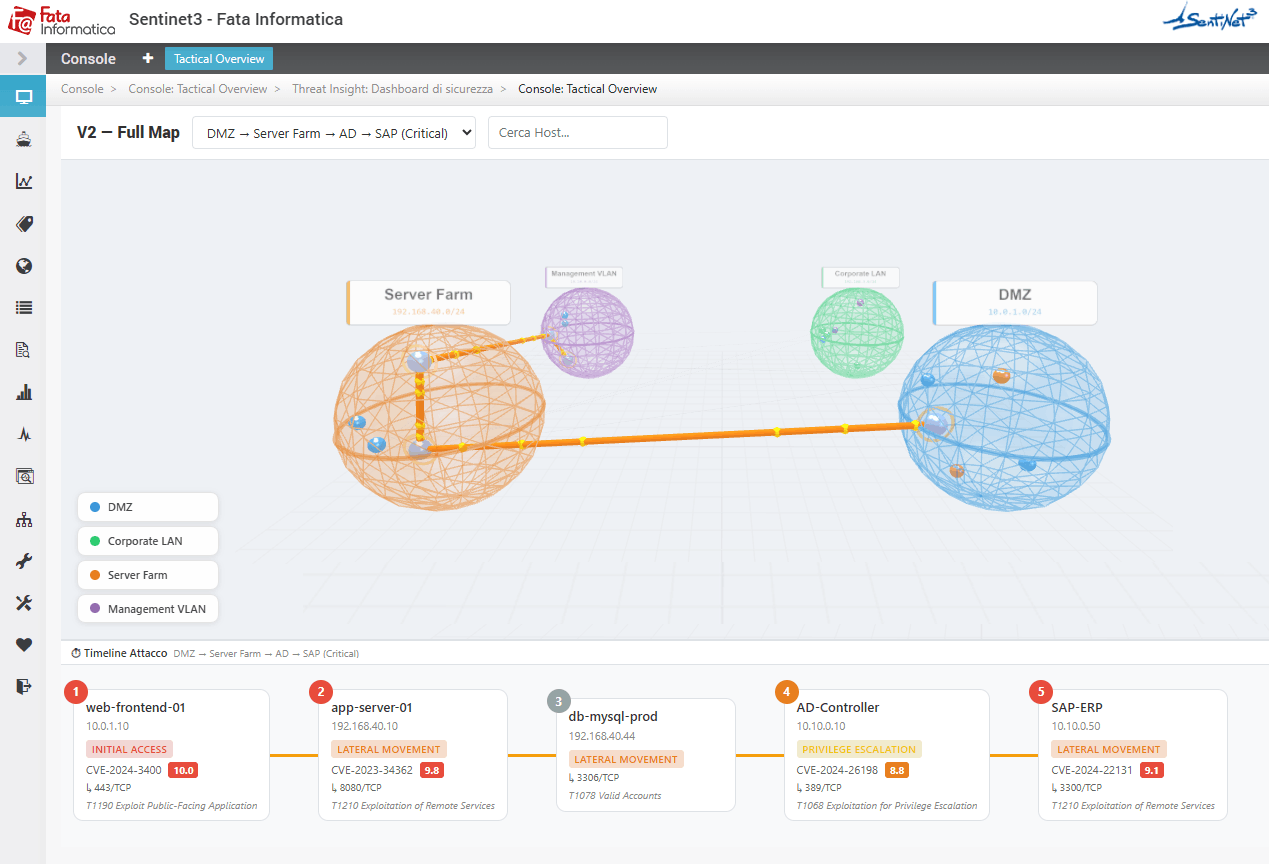
Task: Toggle DMZ legend entry
Action: pyautogui.click(x=147, y=507)
